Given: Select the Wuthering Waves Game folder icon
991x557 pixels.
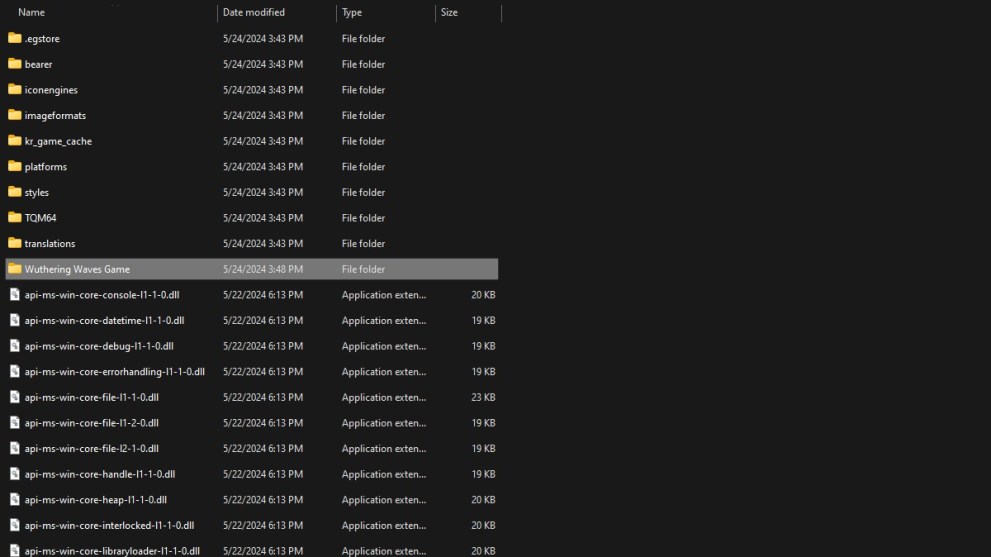Looking at the screenshot, I should point(14,269).
